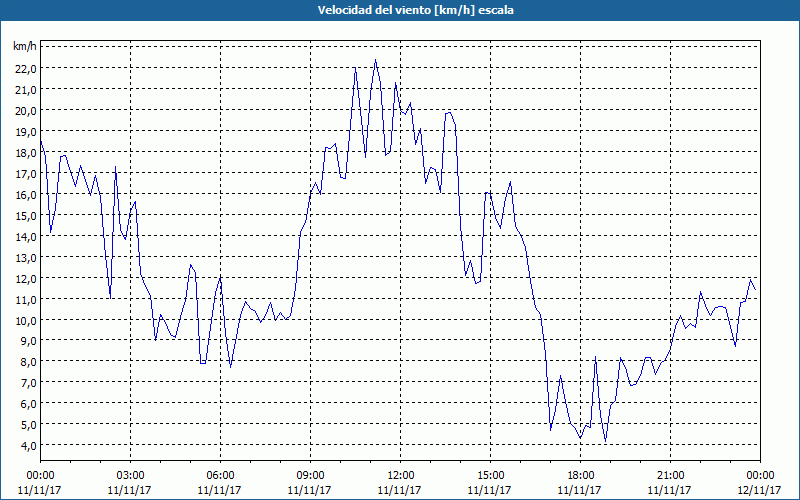
Task: Click the lowest wind speed dip near 19:00
Action: point(606,441)
